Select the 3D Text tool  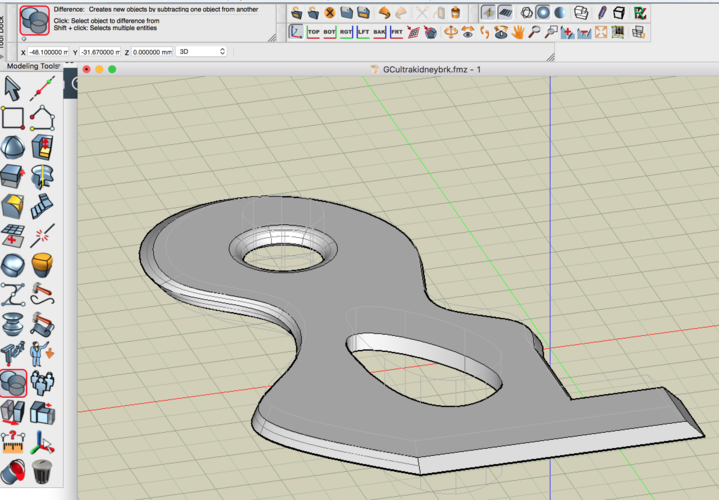click(12, 353)
